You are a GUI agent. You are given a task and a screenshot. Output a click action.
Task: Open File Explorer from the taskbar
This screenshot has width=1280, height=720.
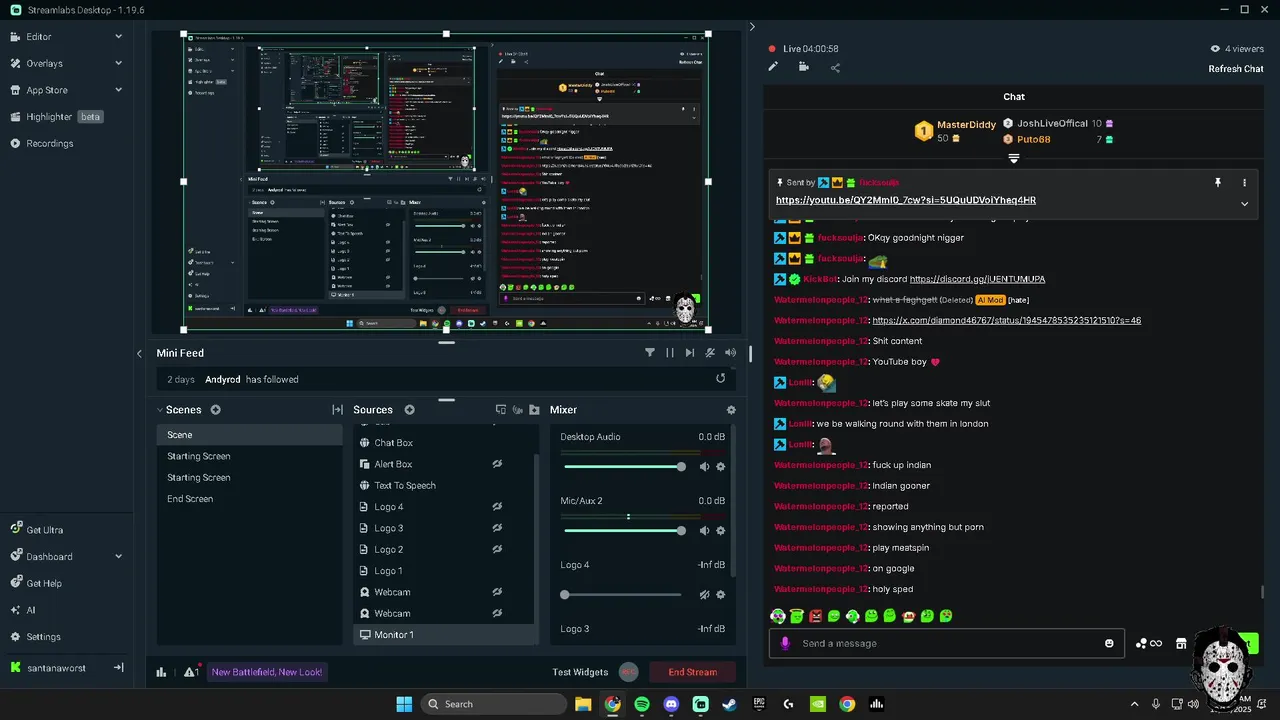pyautogui.click(x=583, y=704)
